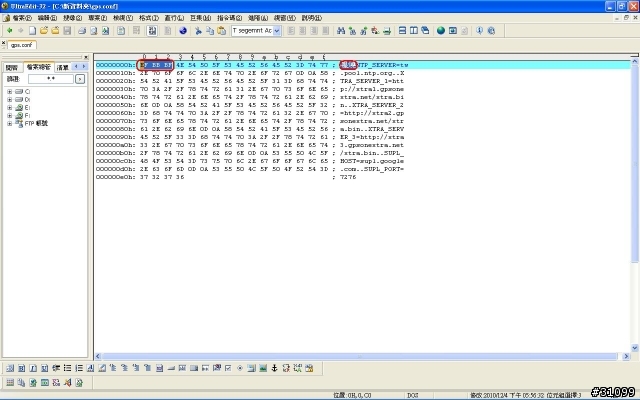The width and height of the screenshot is (640, 400).
Task: Click the info help icon
Action: click(480, 31)
